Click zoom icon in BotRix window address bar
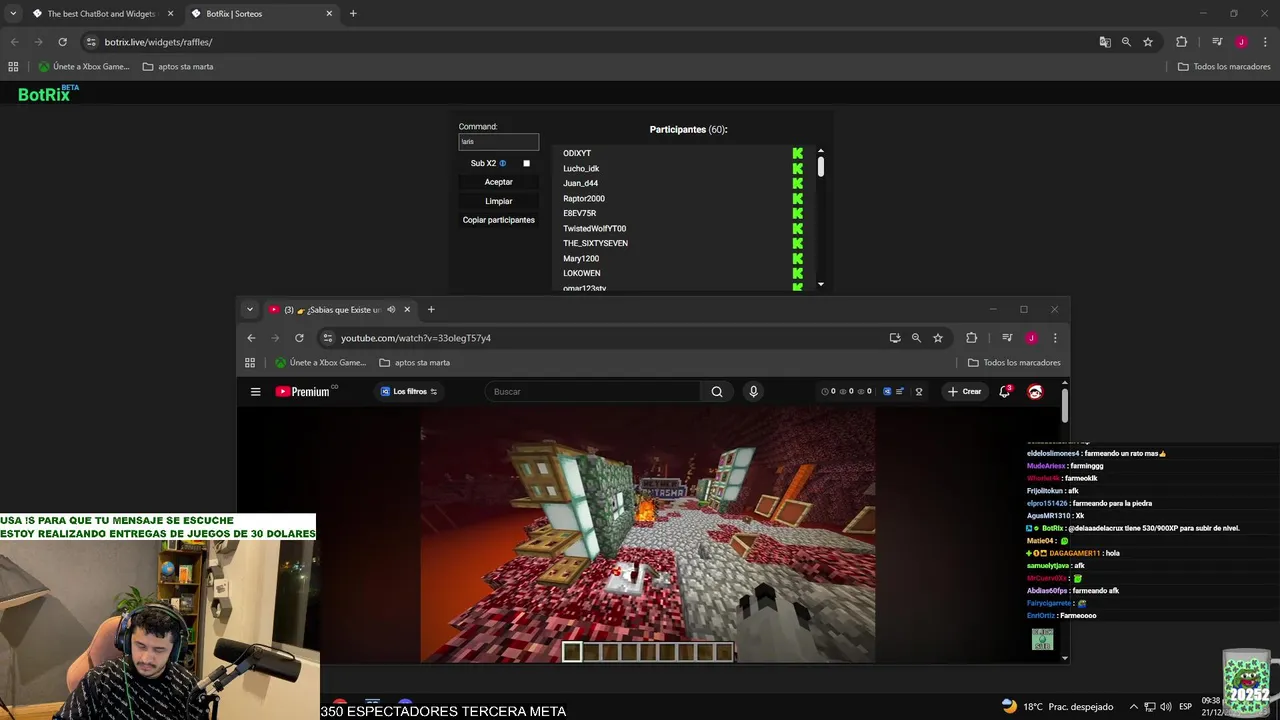This screenshot has height=720, width=1280. tap(1126, 42)
